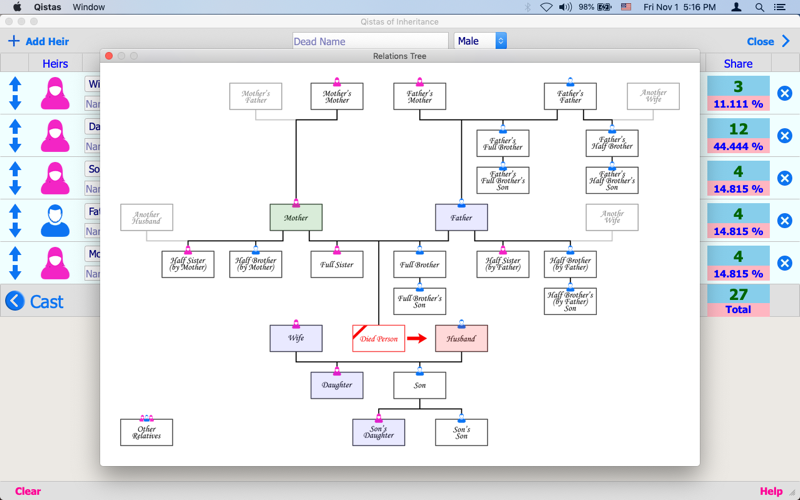Click the Clear button

click(28, 491)
